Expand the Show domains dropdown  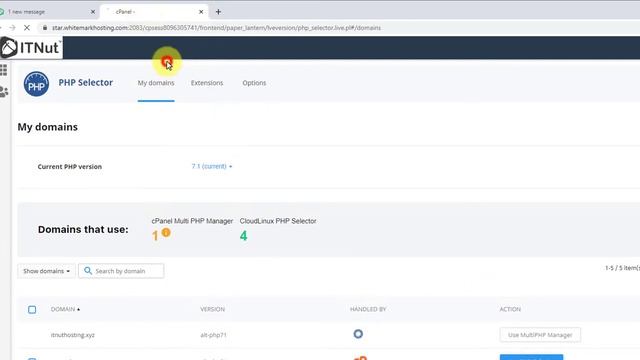pyautogui.click(x=47, y=271)
